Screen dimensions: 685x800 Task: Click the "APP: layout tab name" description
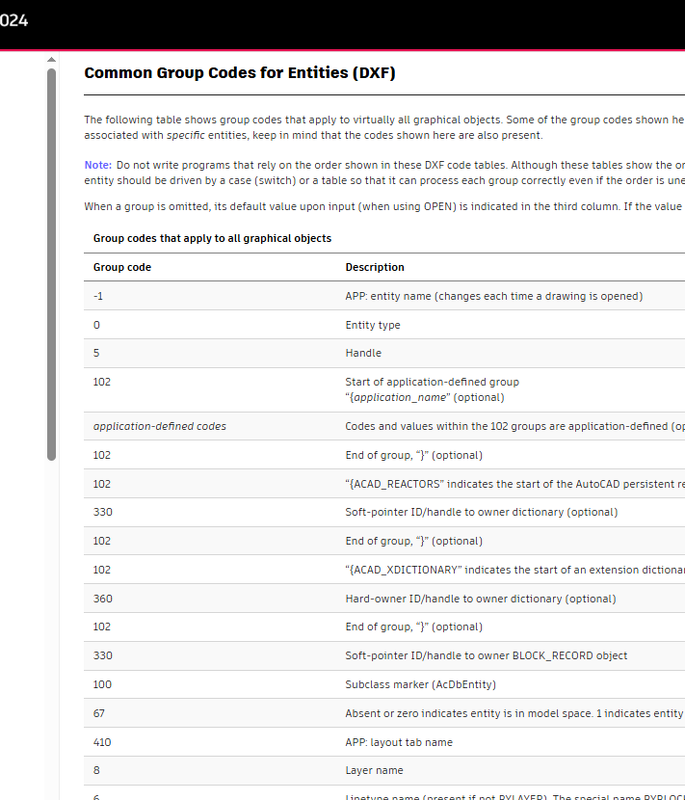pyautogui.click(x=400, y=742)
